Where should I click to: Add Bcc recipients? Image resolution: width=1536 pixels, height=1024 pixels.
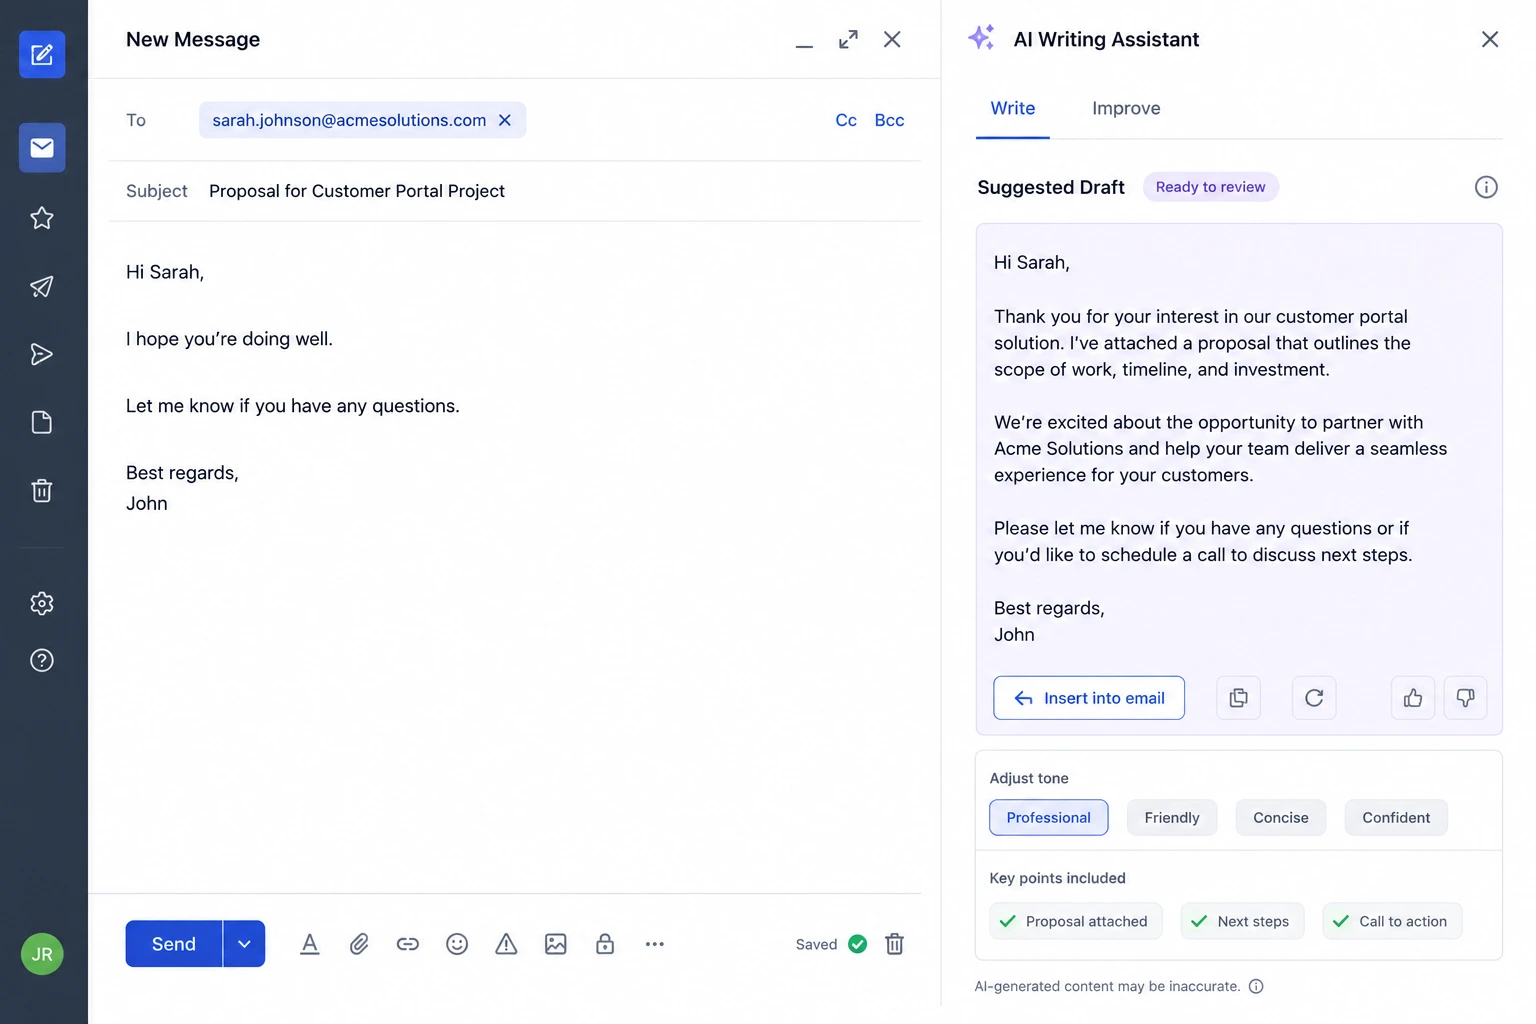pos(889,120)
